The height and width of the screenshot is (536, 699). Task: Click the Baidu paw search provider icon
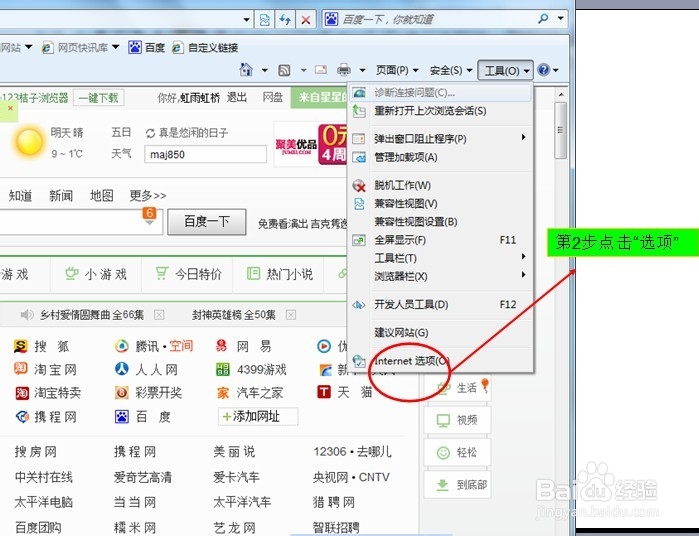pyautogui.click(x=331, y=19)
